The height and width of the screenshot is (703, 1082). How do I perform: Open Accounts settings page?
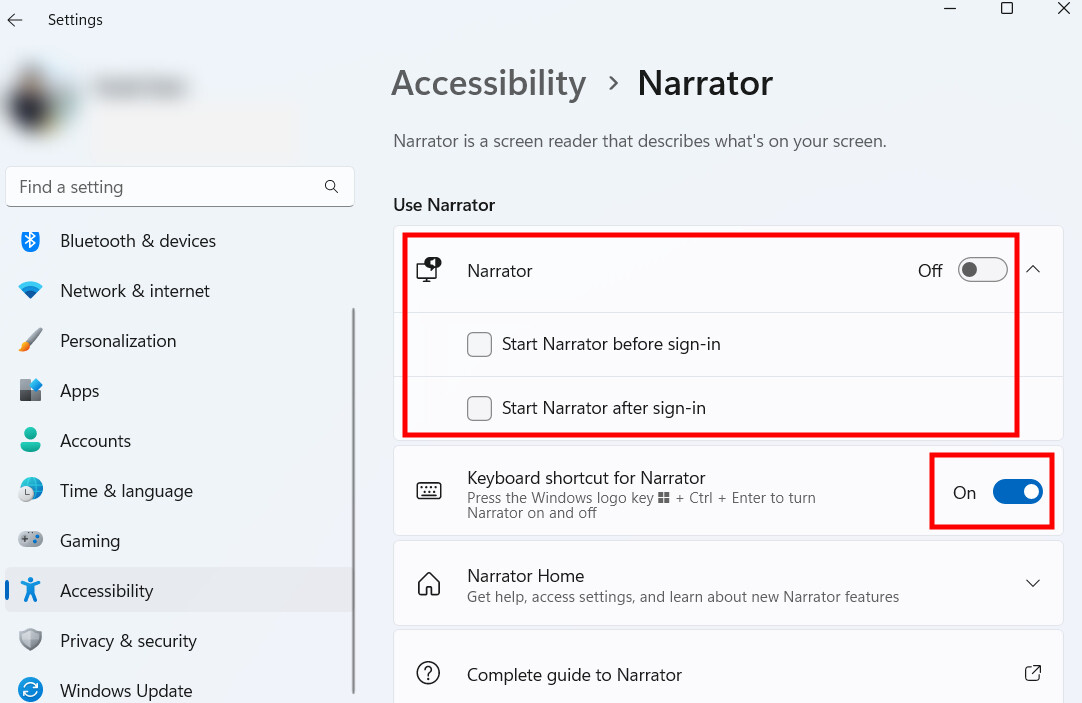click(x=179, y=440)
